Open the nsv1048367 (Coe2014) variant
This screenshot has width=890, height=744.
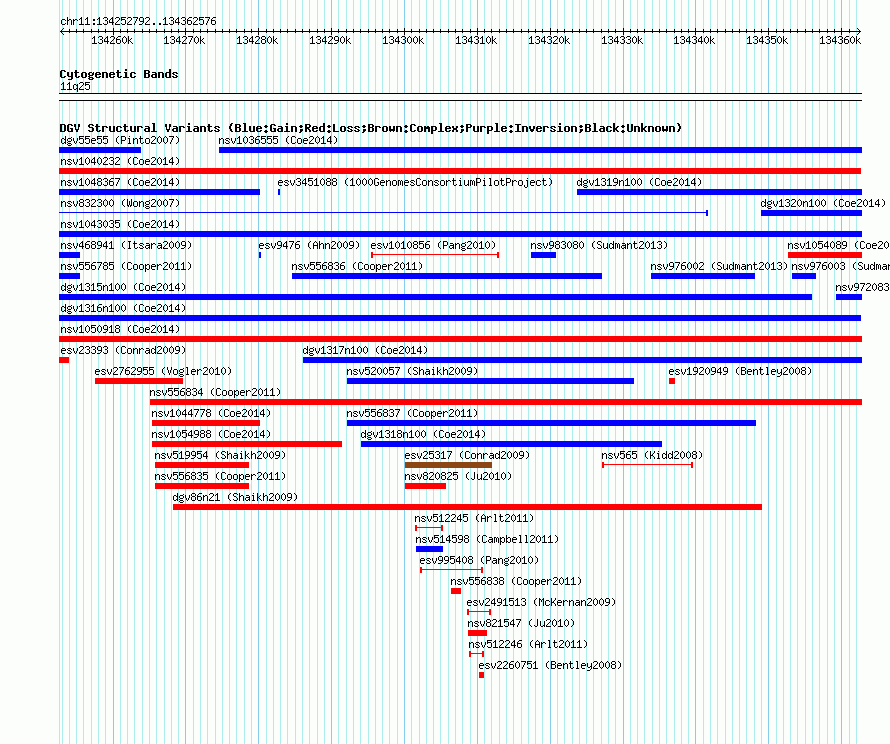point(120,182)
